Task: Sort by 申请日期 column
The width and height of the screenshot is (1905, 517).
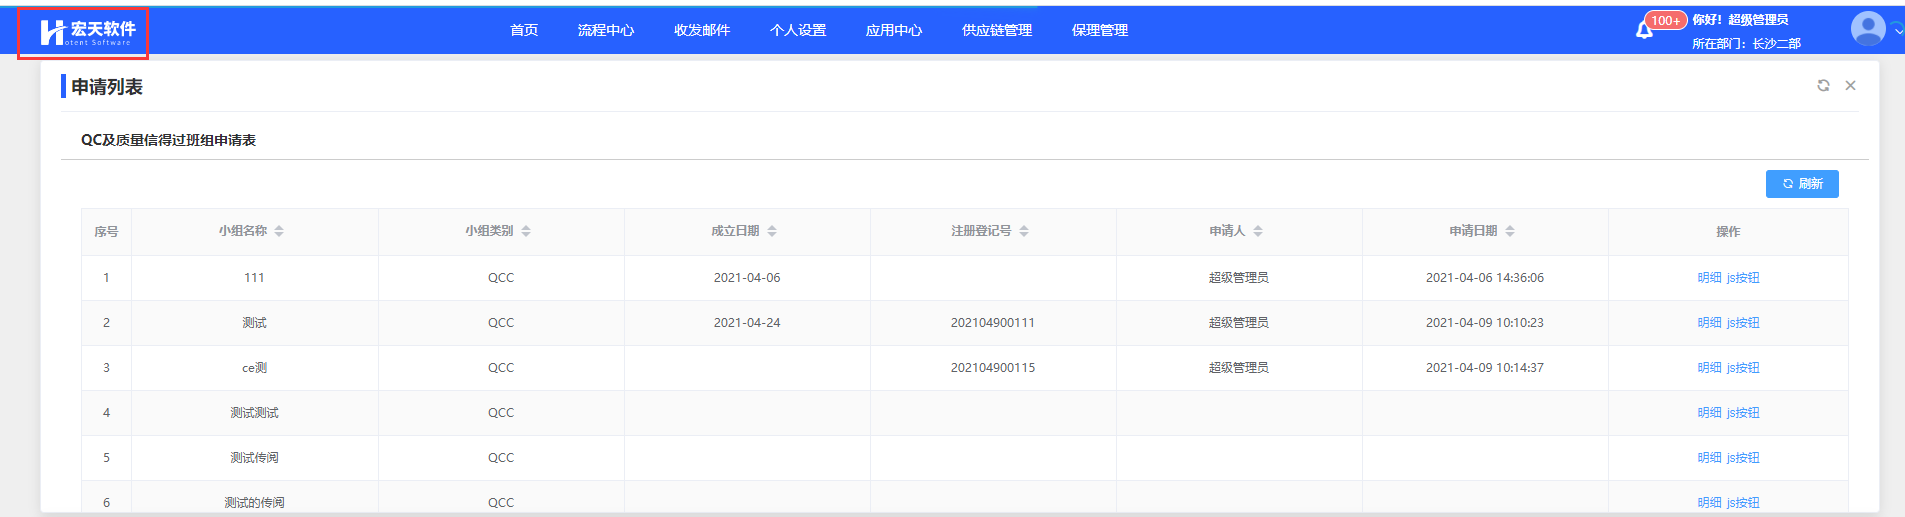Action: (1510, 231)
